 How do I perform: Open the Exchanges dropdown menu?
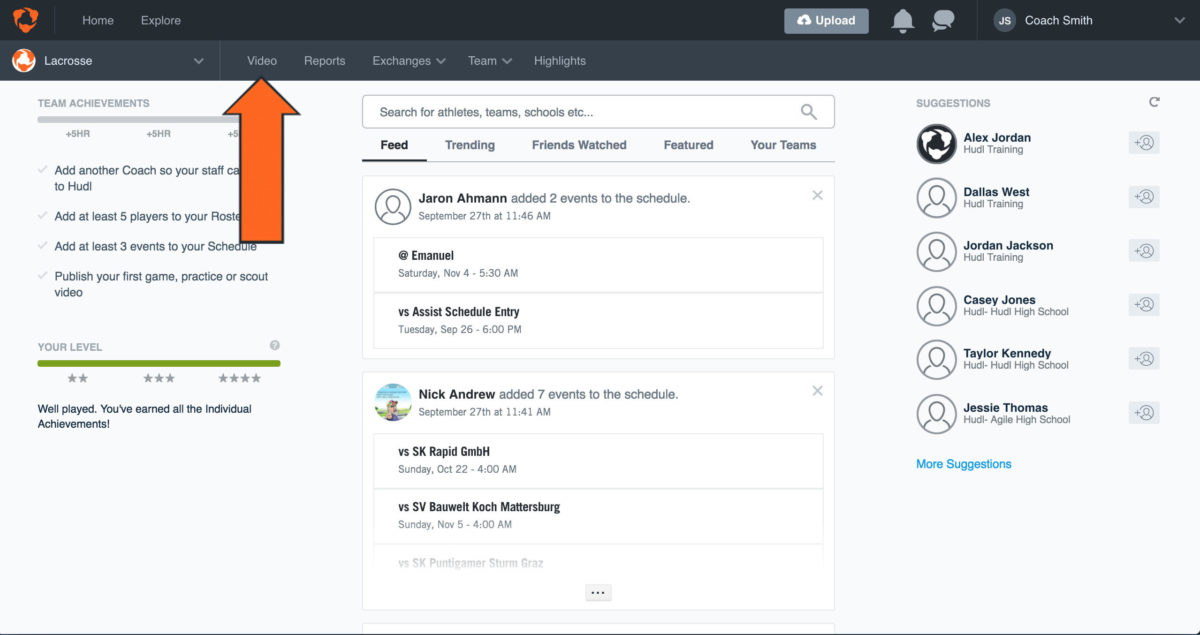pos(408,61)
